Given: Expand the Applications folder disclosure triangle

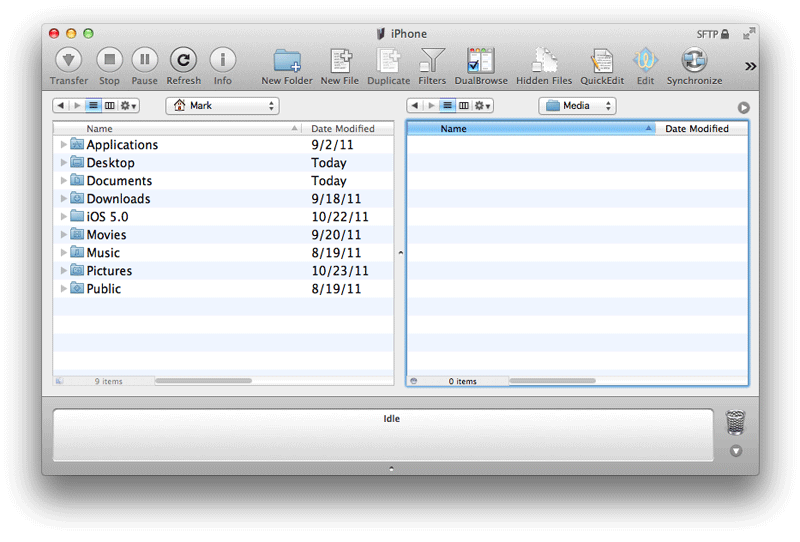Looking at the screenshot, I should click(64, 145).
